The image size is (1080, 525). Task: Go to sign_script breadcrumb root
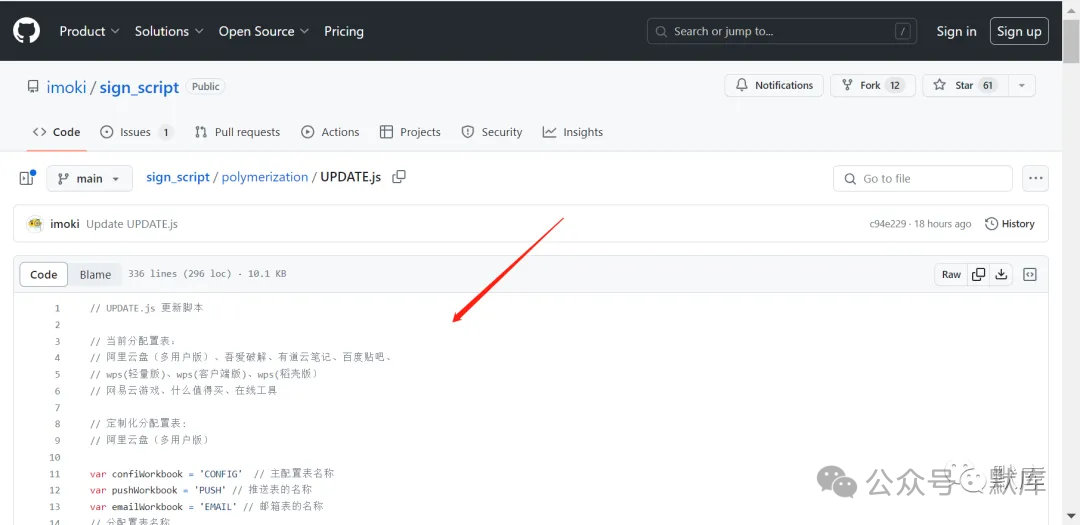pos(178,177)
